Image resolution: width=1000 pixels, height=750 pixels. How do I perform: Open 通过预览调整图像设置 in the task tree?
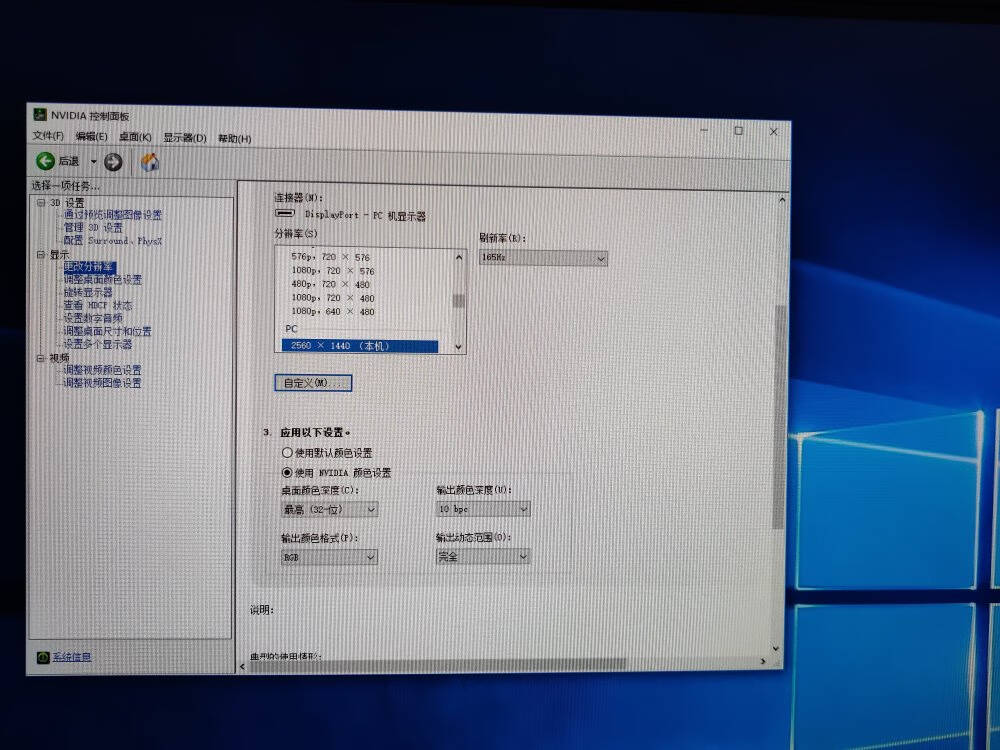[113, 215]
